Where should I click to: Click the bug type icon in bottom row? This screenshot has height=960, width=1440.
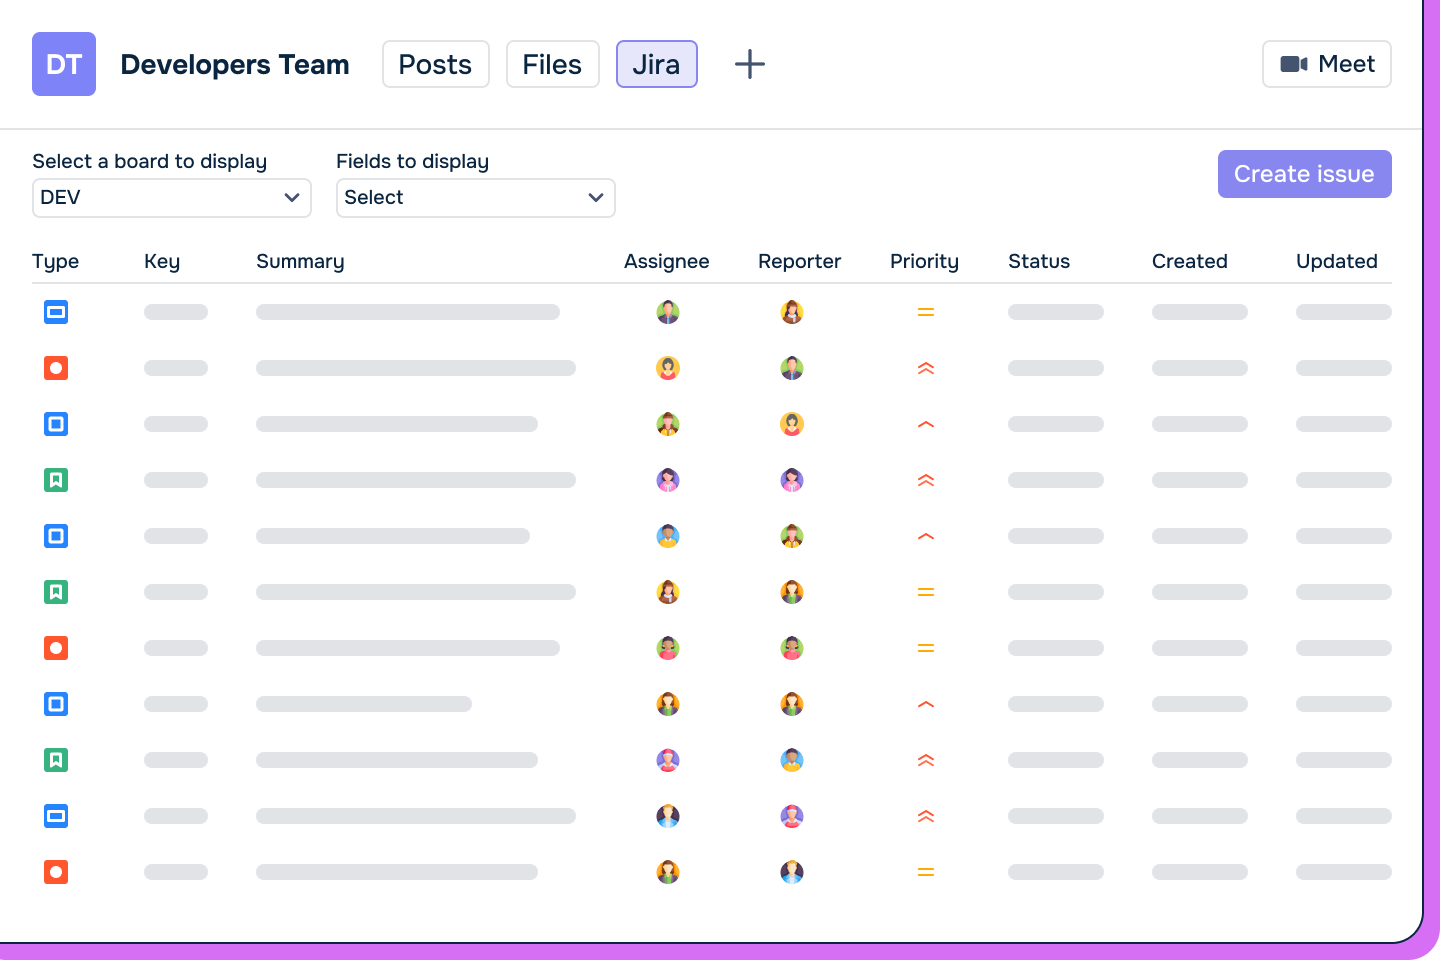point(56,872)
